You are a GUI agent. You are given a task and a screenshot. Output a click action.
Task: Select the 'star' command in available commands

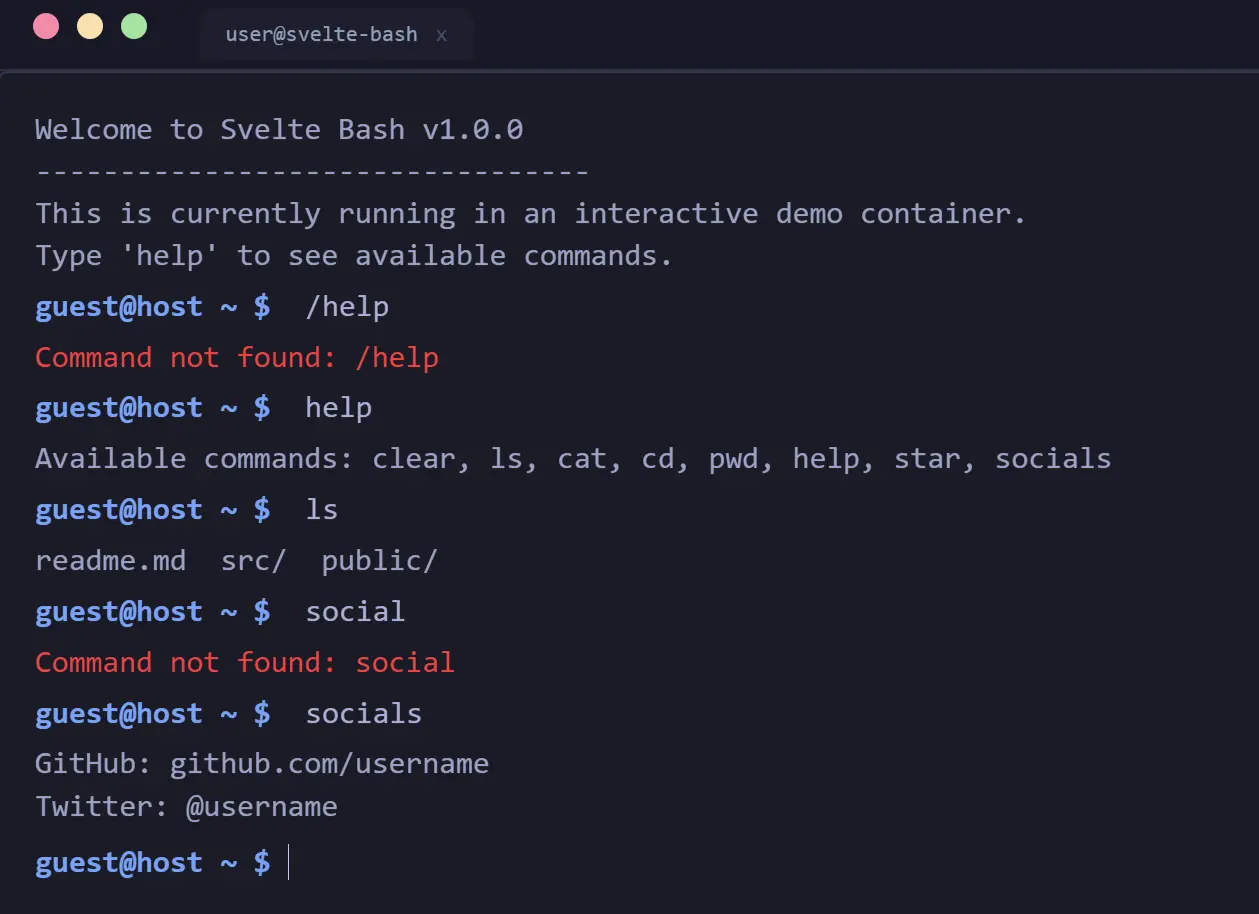[928, 458]
